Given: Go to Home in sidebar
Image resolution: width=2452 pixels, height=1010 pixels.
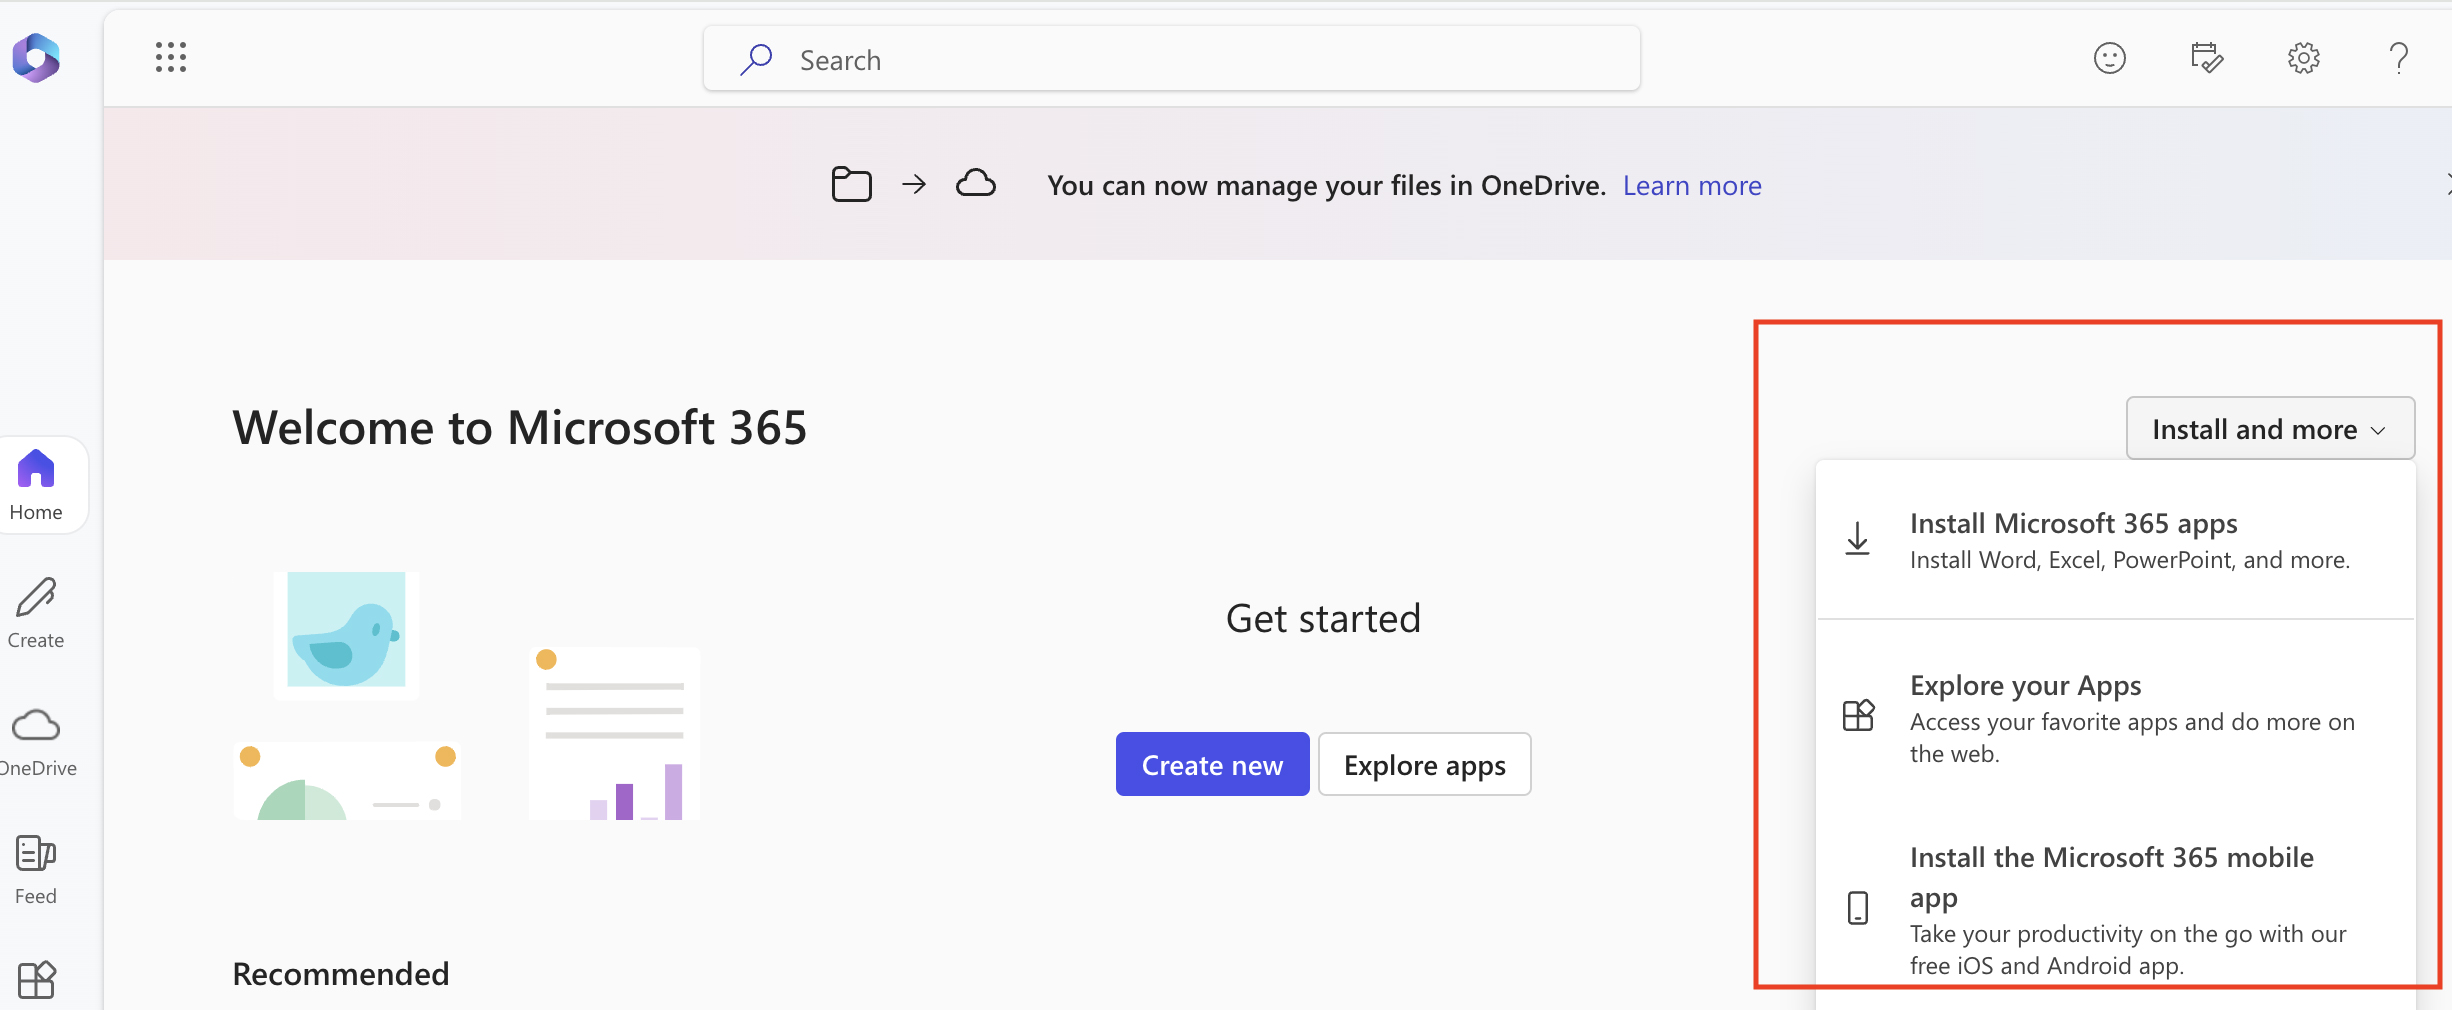Looking at the screenshot, I should [36, 485].
